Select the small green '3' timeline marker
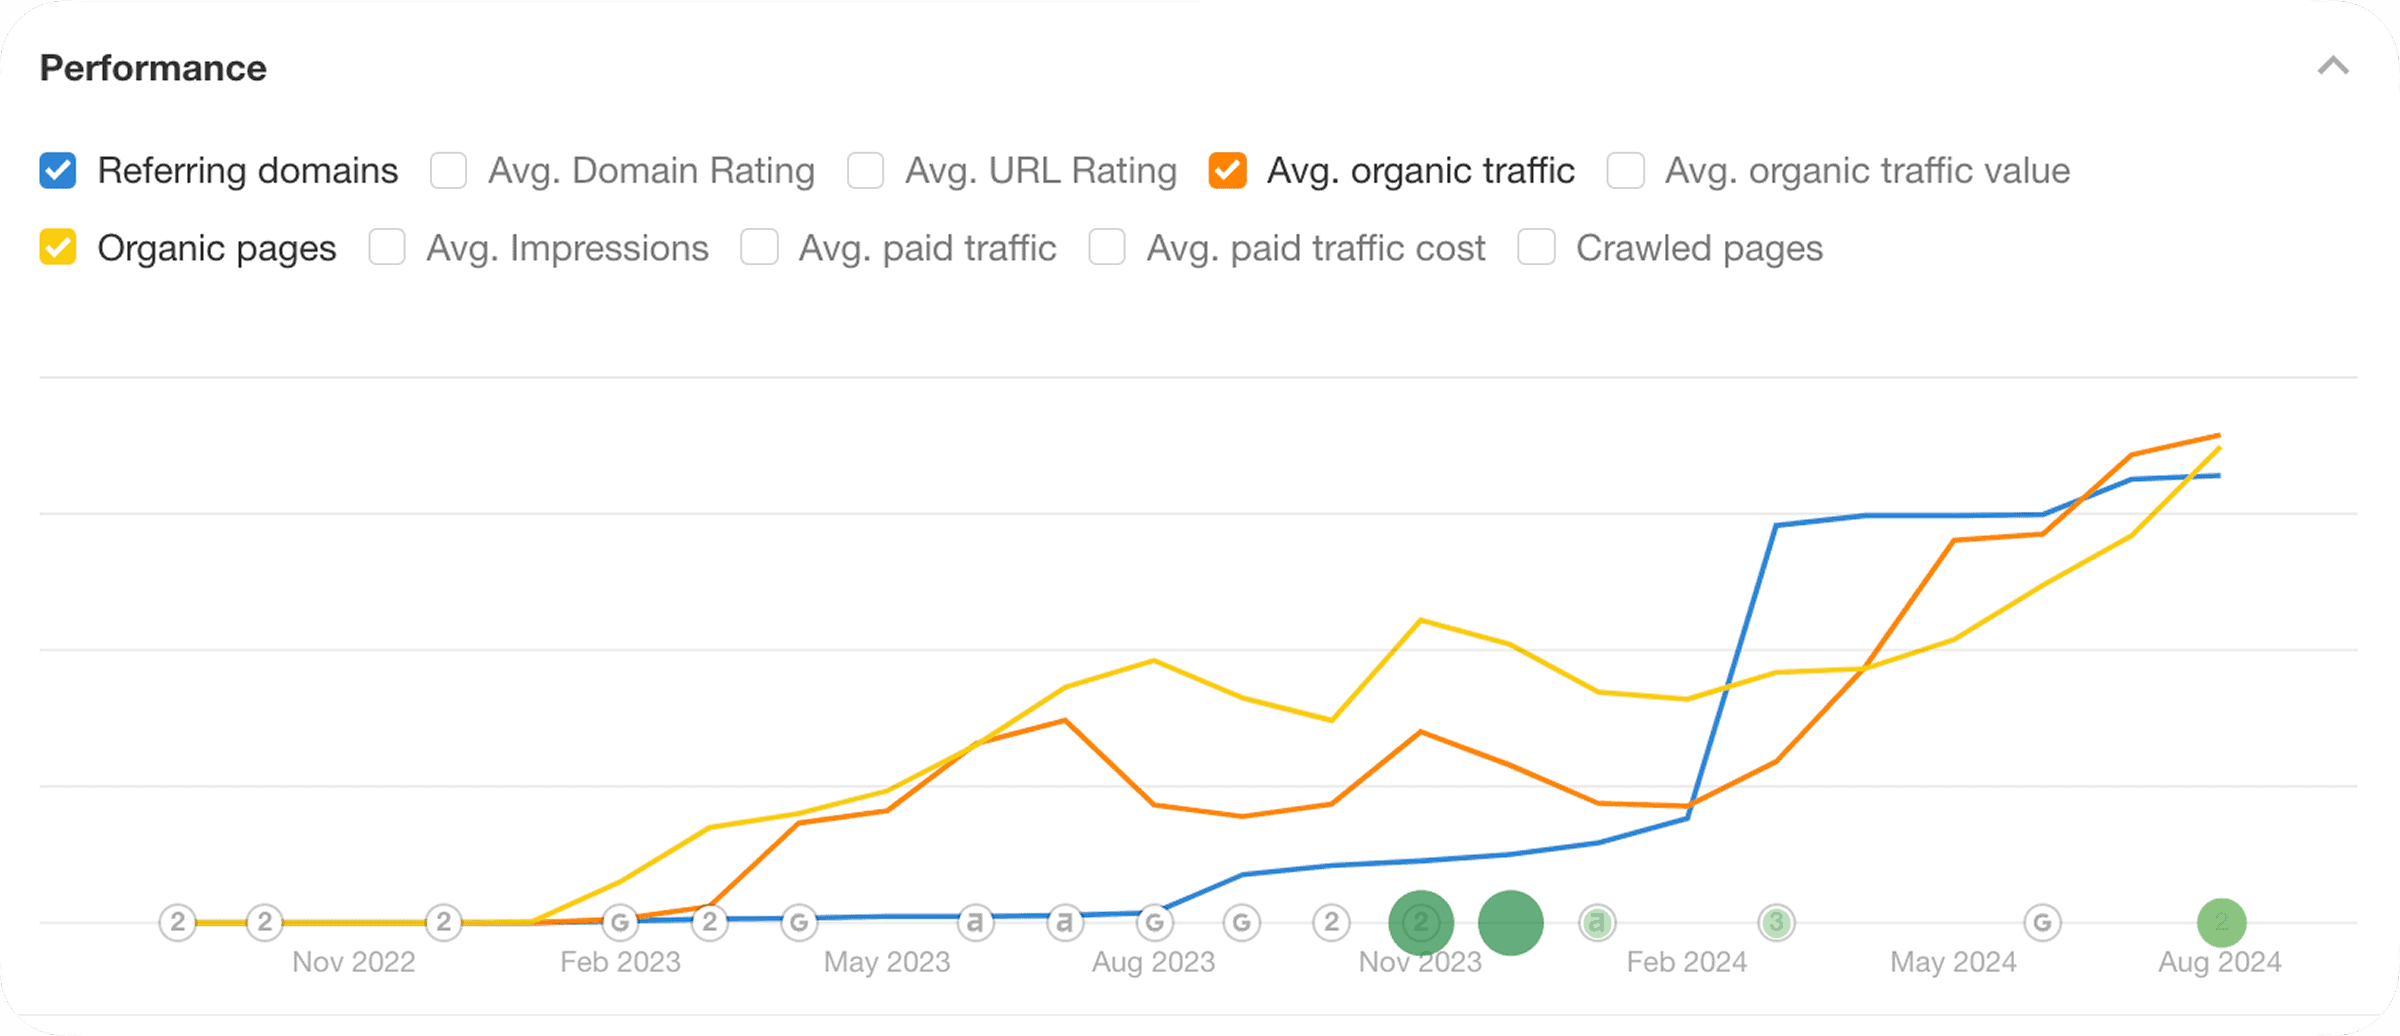The image size is (2400, 1036). (1776, 922)
